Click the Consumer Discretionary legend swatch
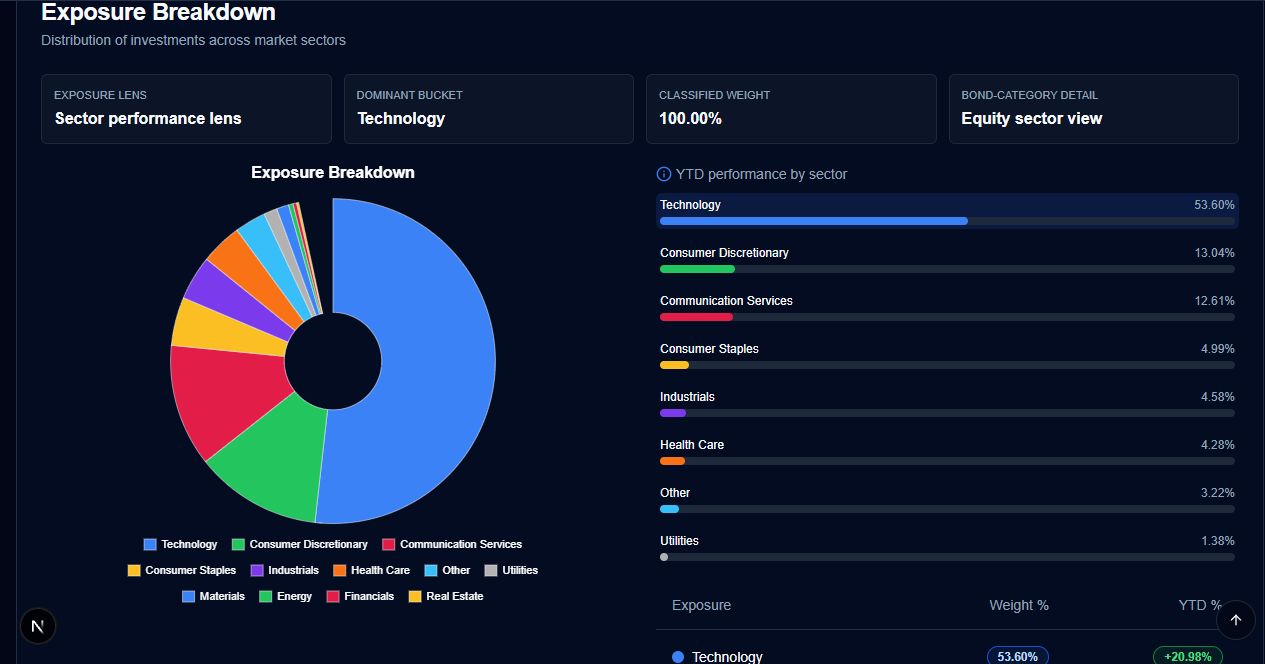 pyautogui.click(x=238, y=544)
